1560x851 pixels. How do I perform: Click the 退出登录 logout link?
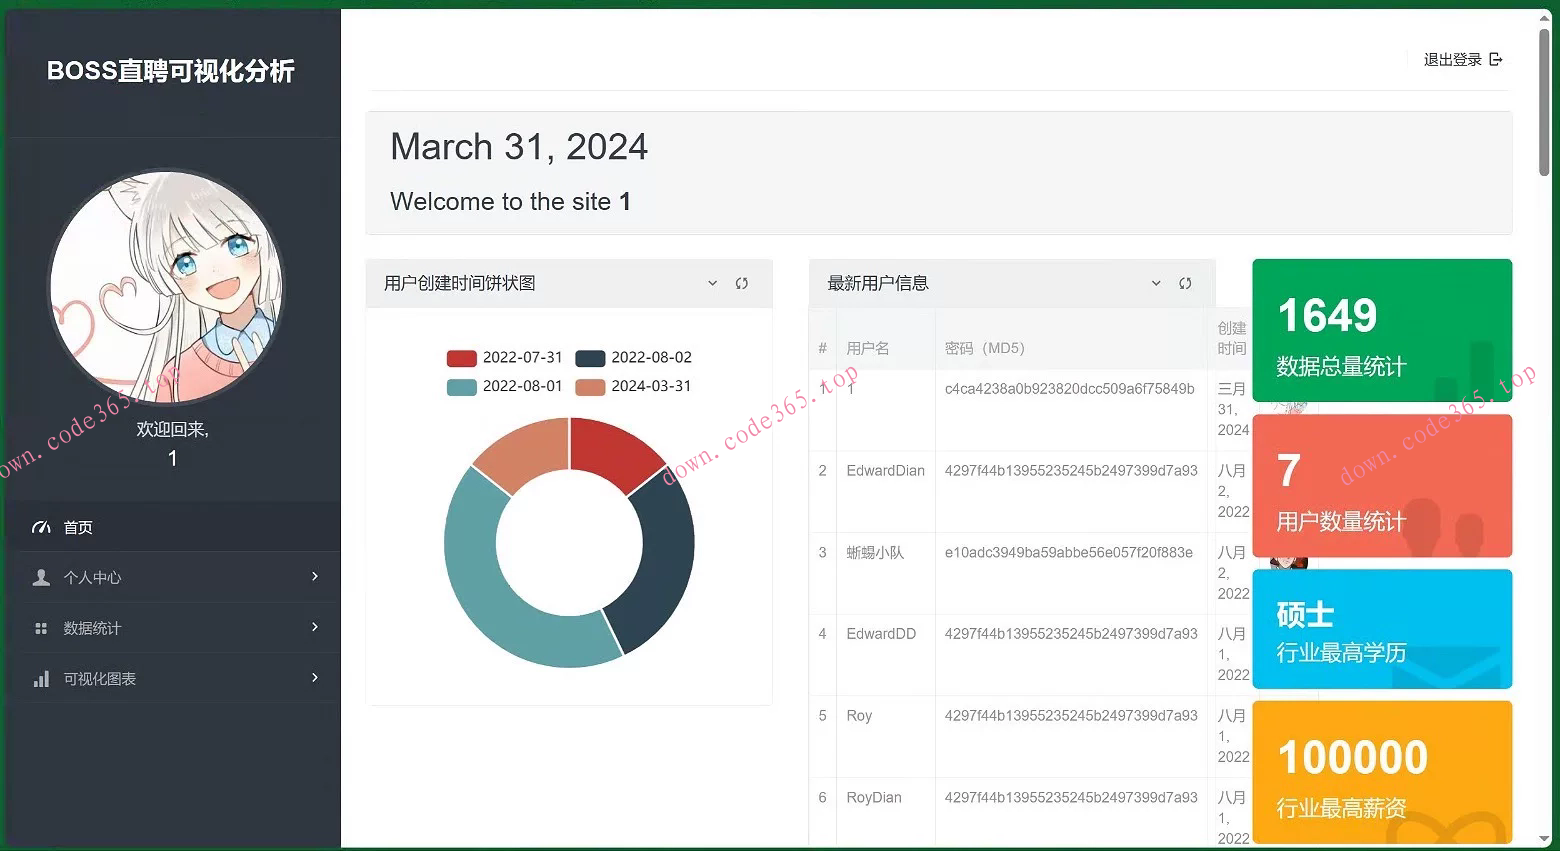tap(1463, 60)
